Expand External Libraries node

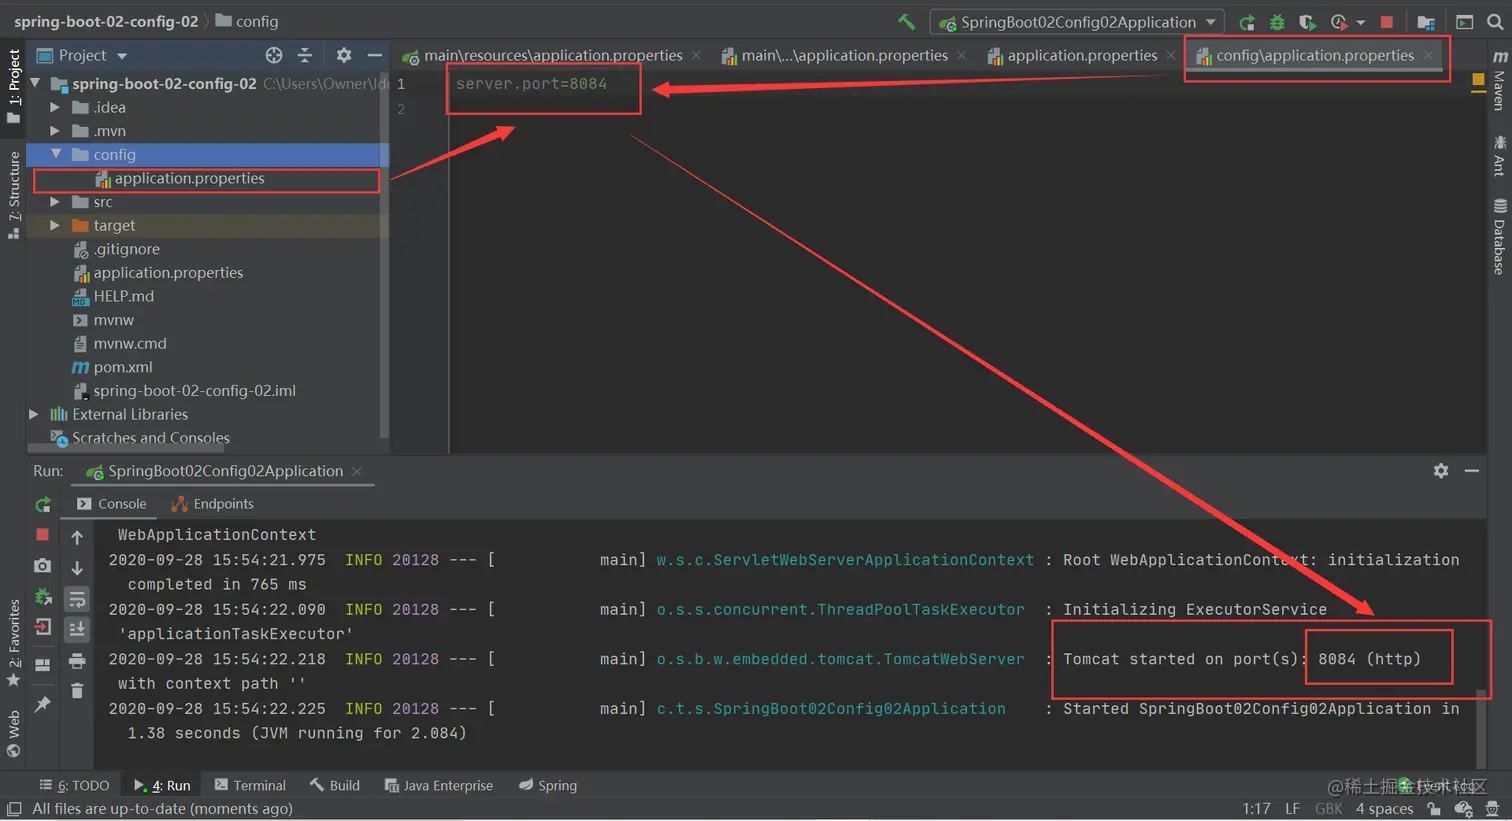(x=34, y=414)
